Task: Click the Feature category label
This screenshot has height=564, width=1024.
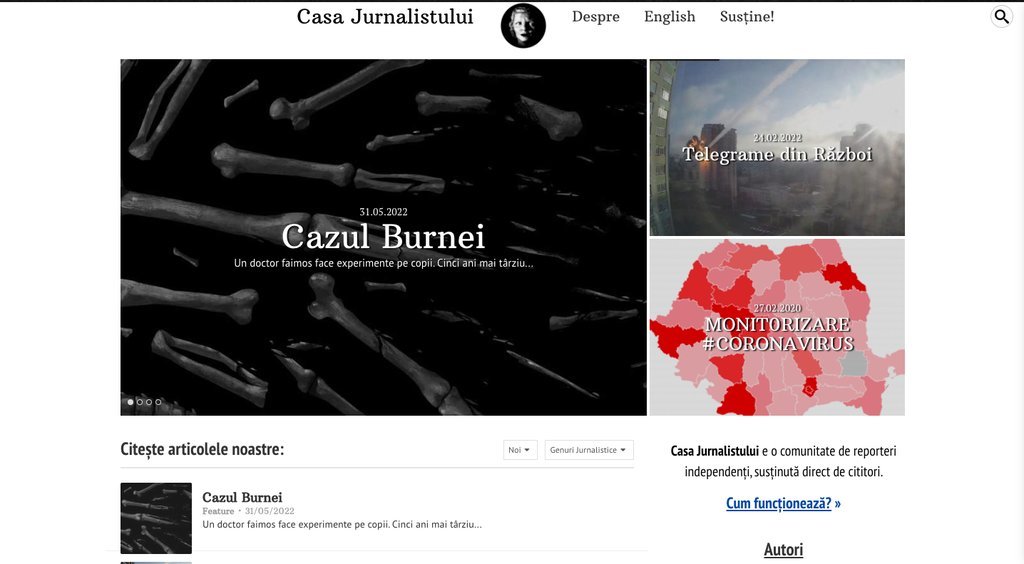Action: tap(218, 511)
